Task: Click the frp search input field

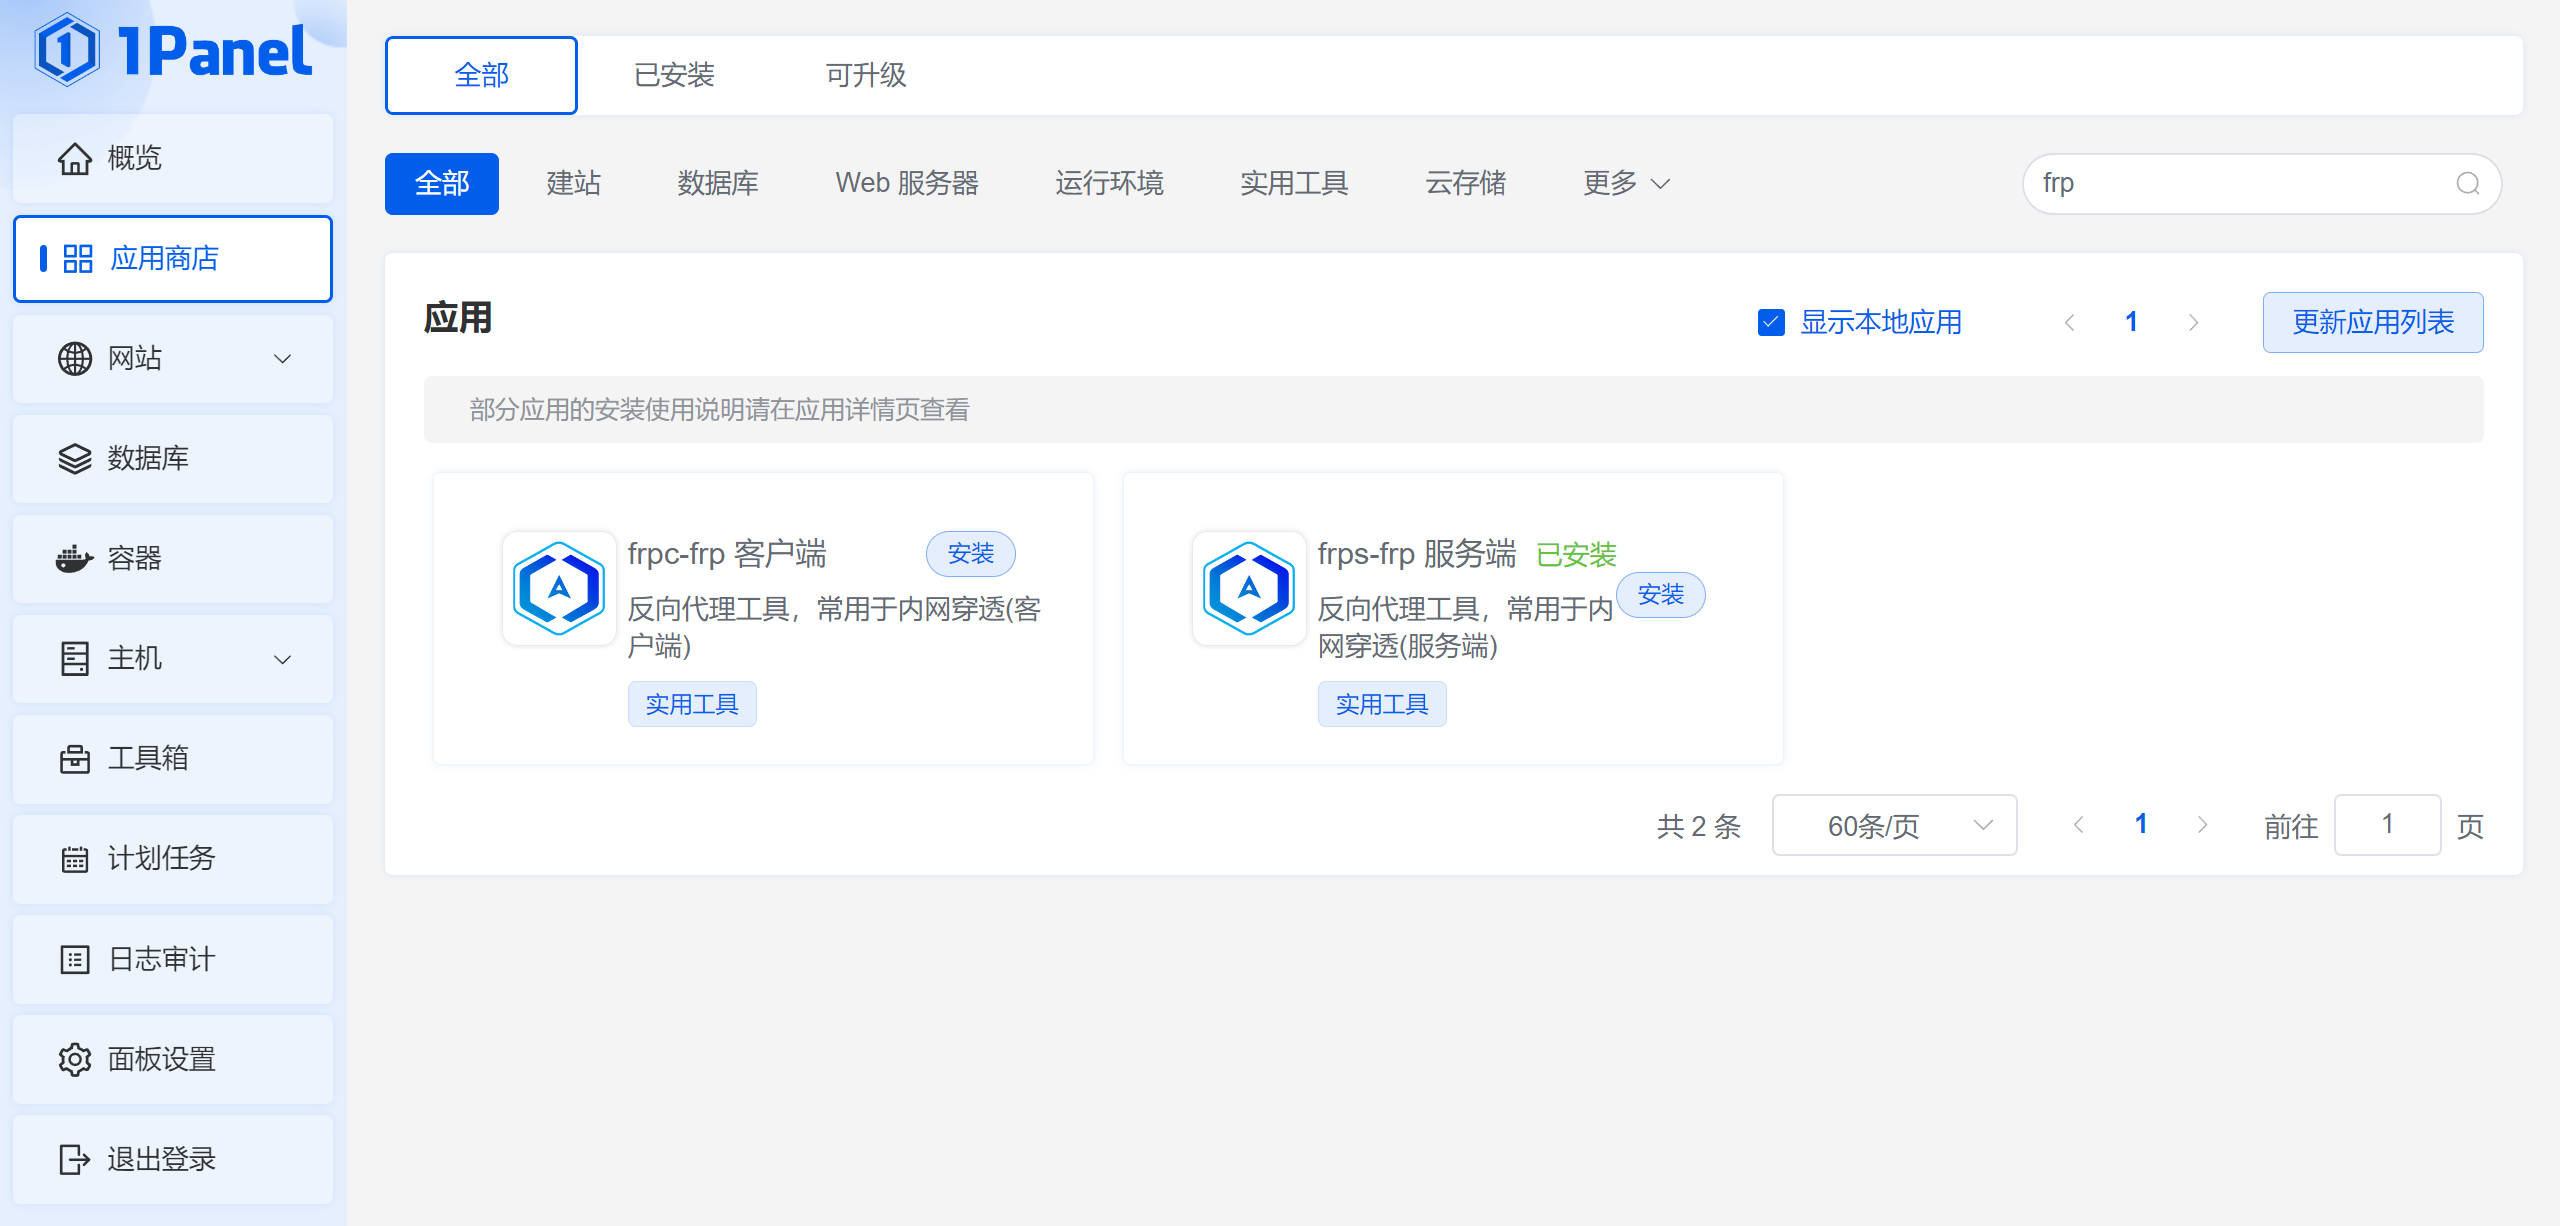Action: [x=2262, y=184]
